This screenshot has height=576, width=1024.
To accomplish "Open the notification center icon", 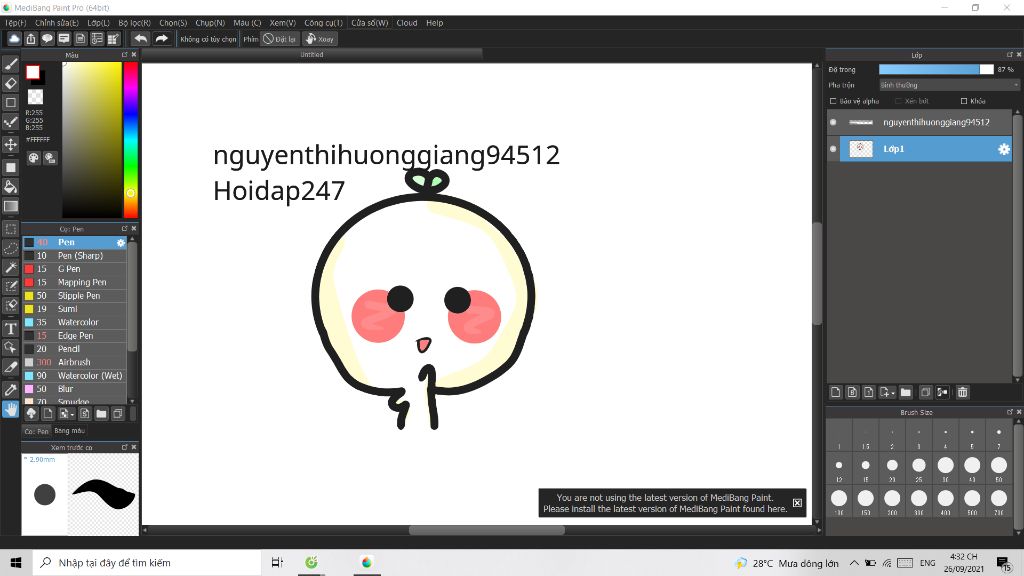I will pos(1004,562).
